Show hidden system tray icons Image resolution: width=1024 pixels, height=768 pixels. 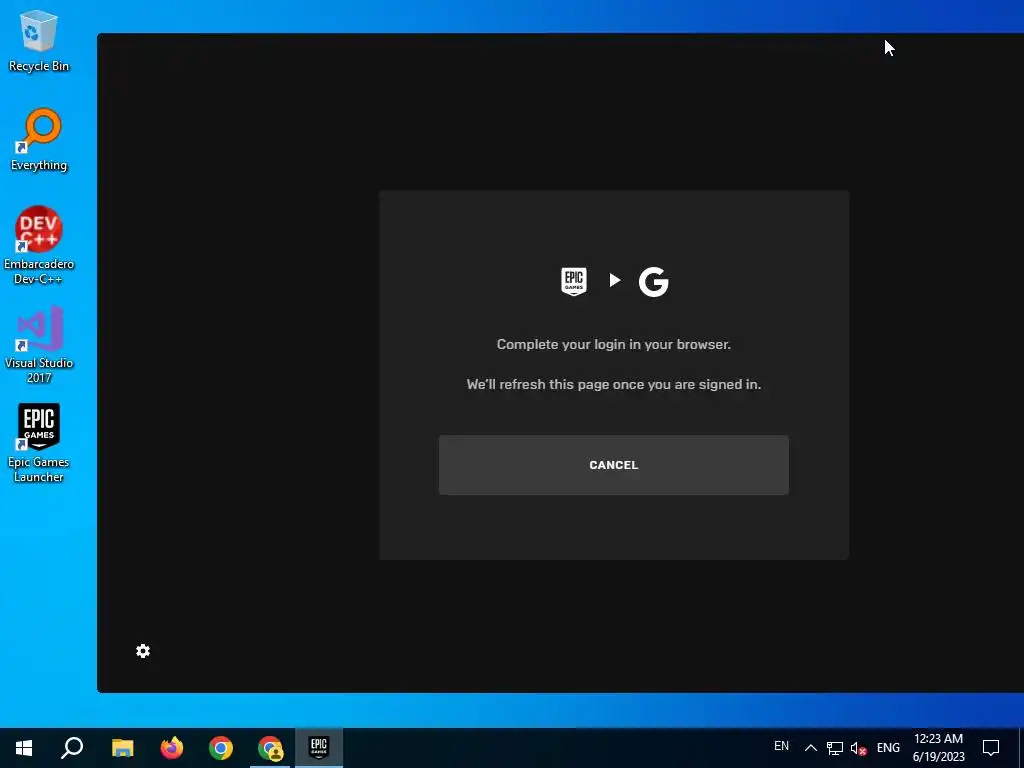pos(810,748)
